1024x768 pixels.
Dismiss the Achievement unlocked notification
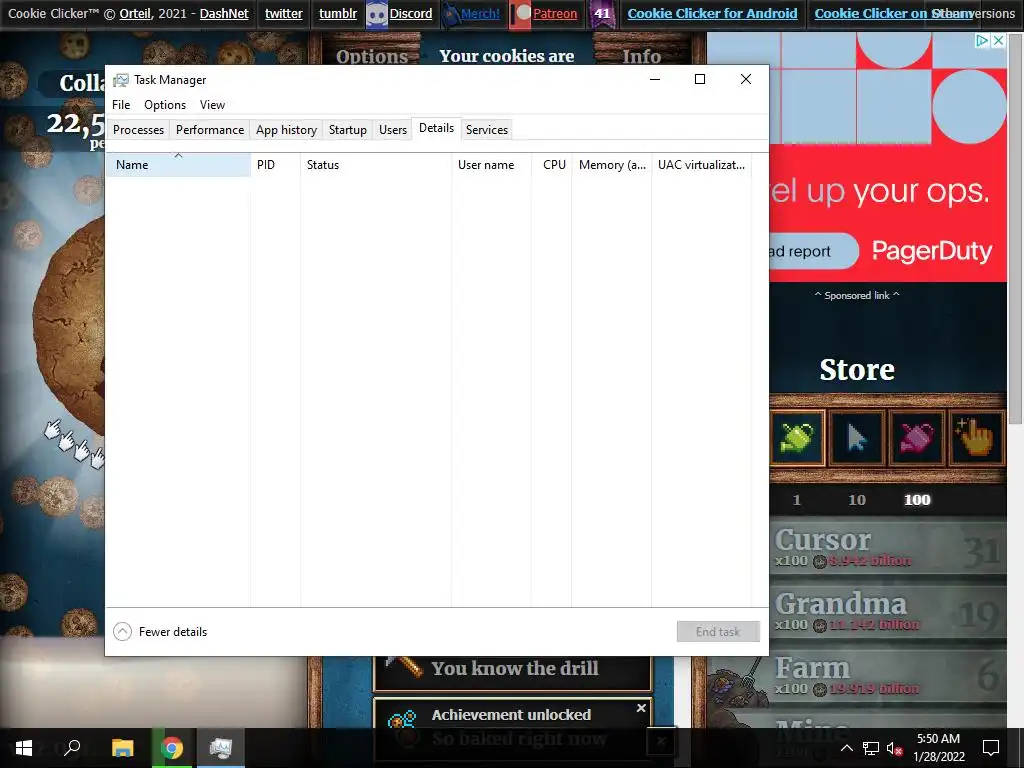pos(641,708)
